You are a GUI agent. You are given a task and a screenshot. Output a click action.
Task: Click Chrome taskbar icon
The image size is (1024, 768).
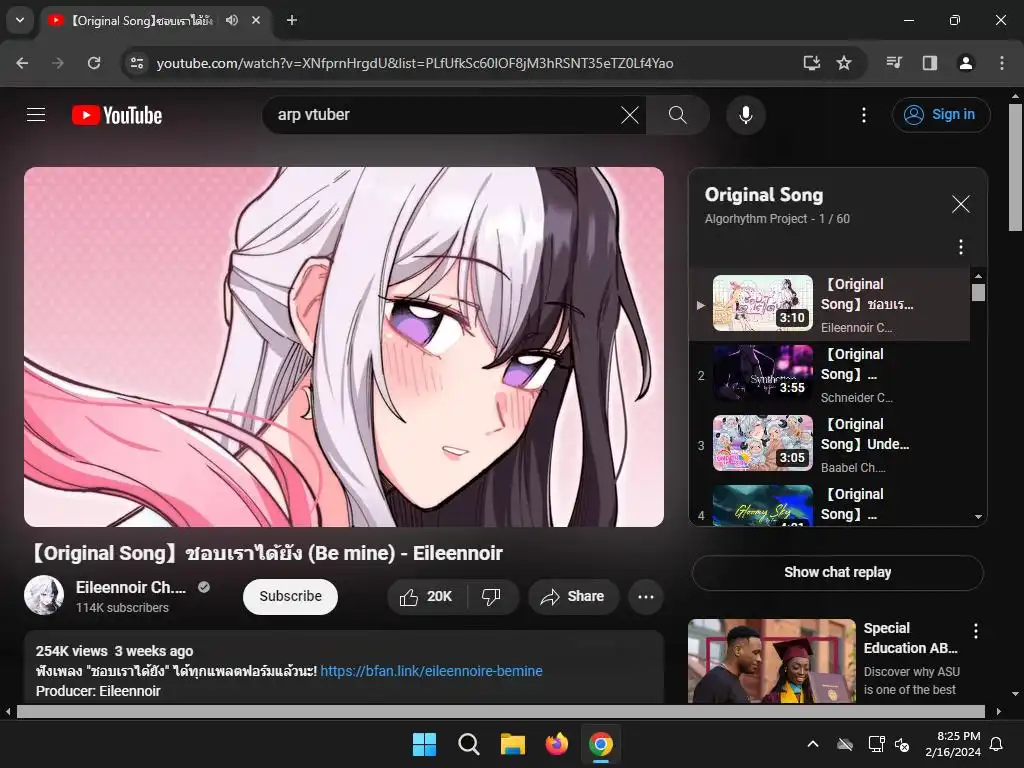(x=601, y=744)
